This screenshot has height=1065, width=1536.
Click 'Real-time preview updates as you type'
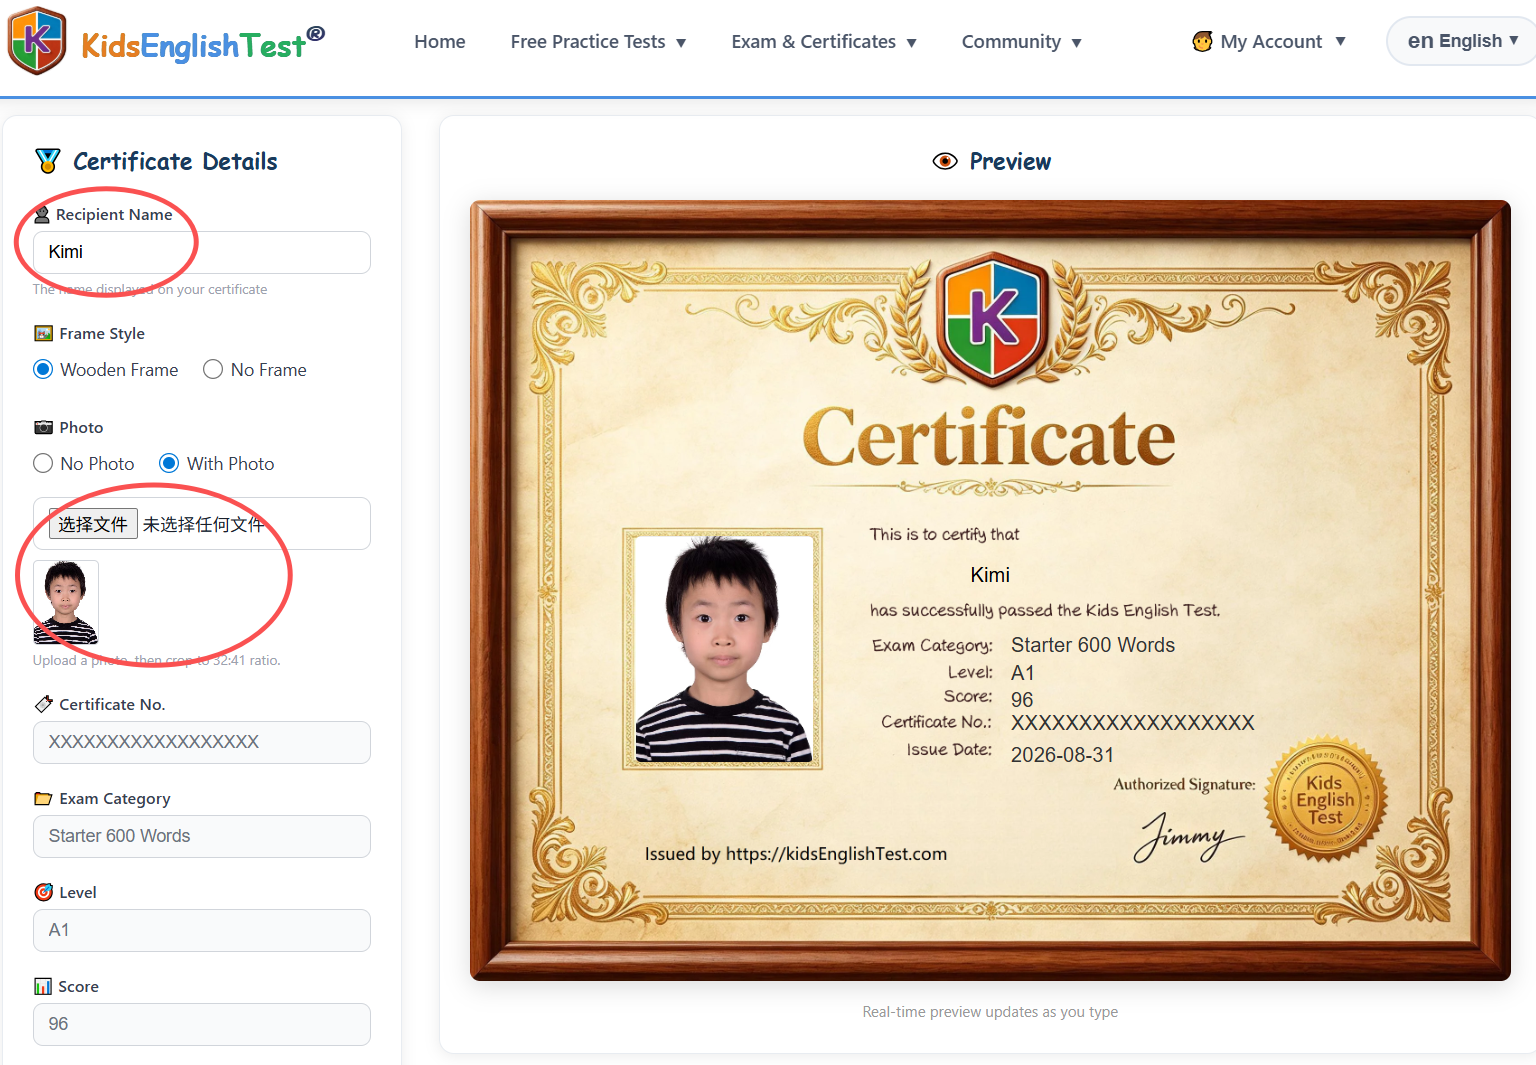(990, 1012)
